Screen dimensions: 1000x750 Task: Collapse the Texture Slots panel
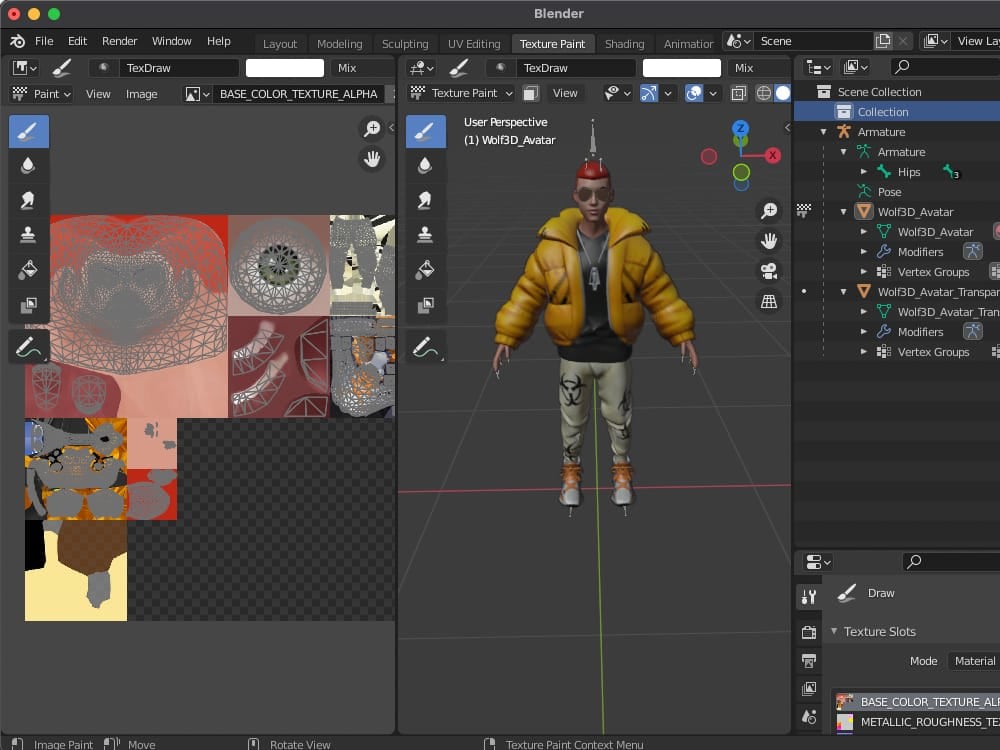click(834, 631)
